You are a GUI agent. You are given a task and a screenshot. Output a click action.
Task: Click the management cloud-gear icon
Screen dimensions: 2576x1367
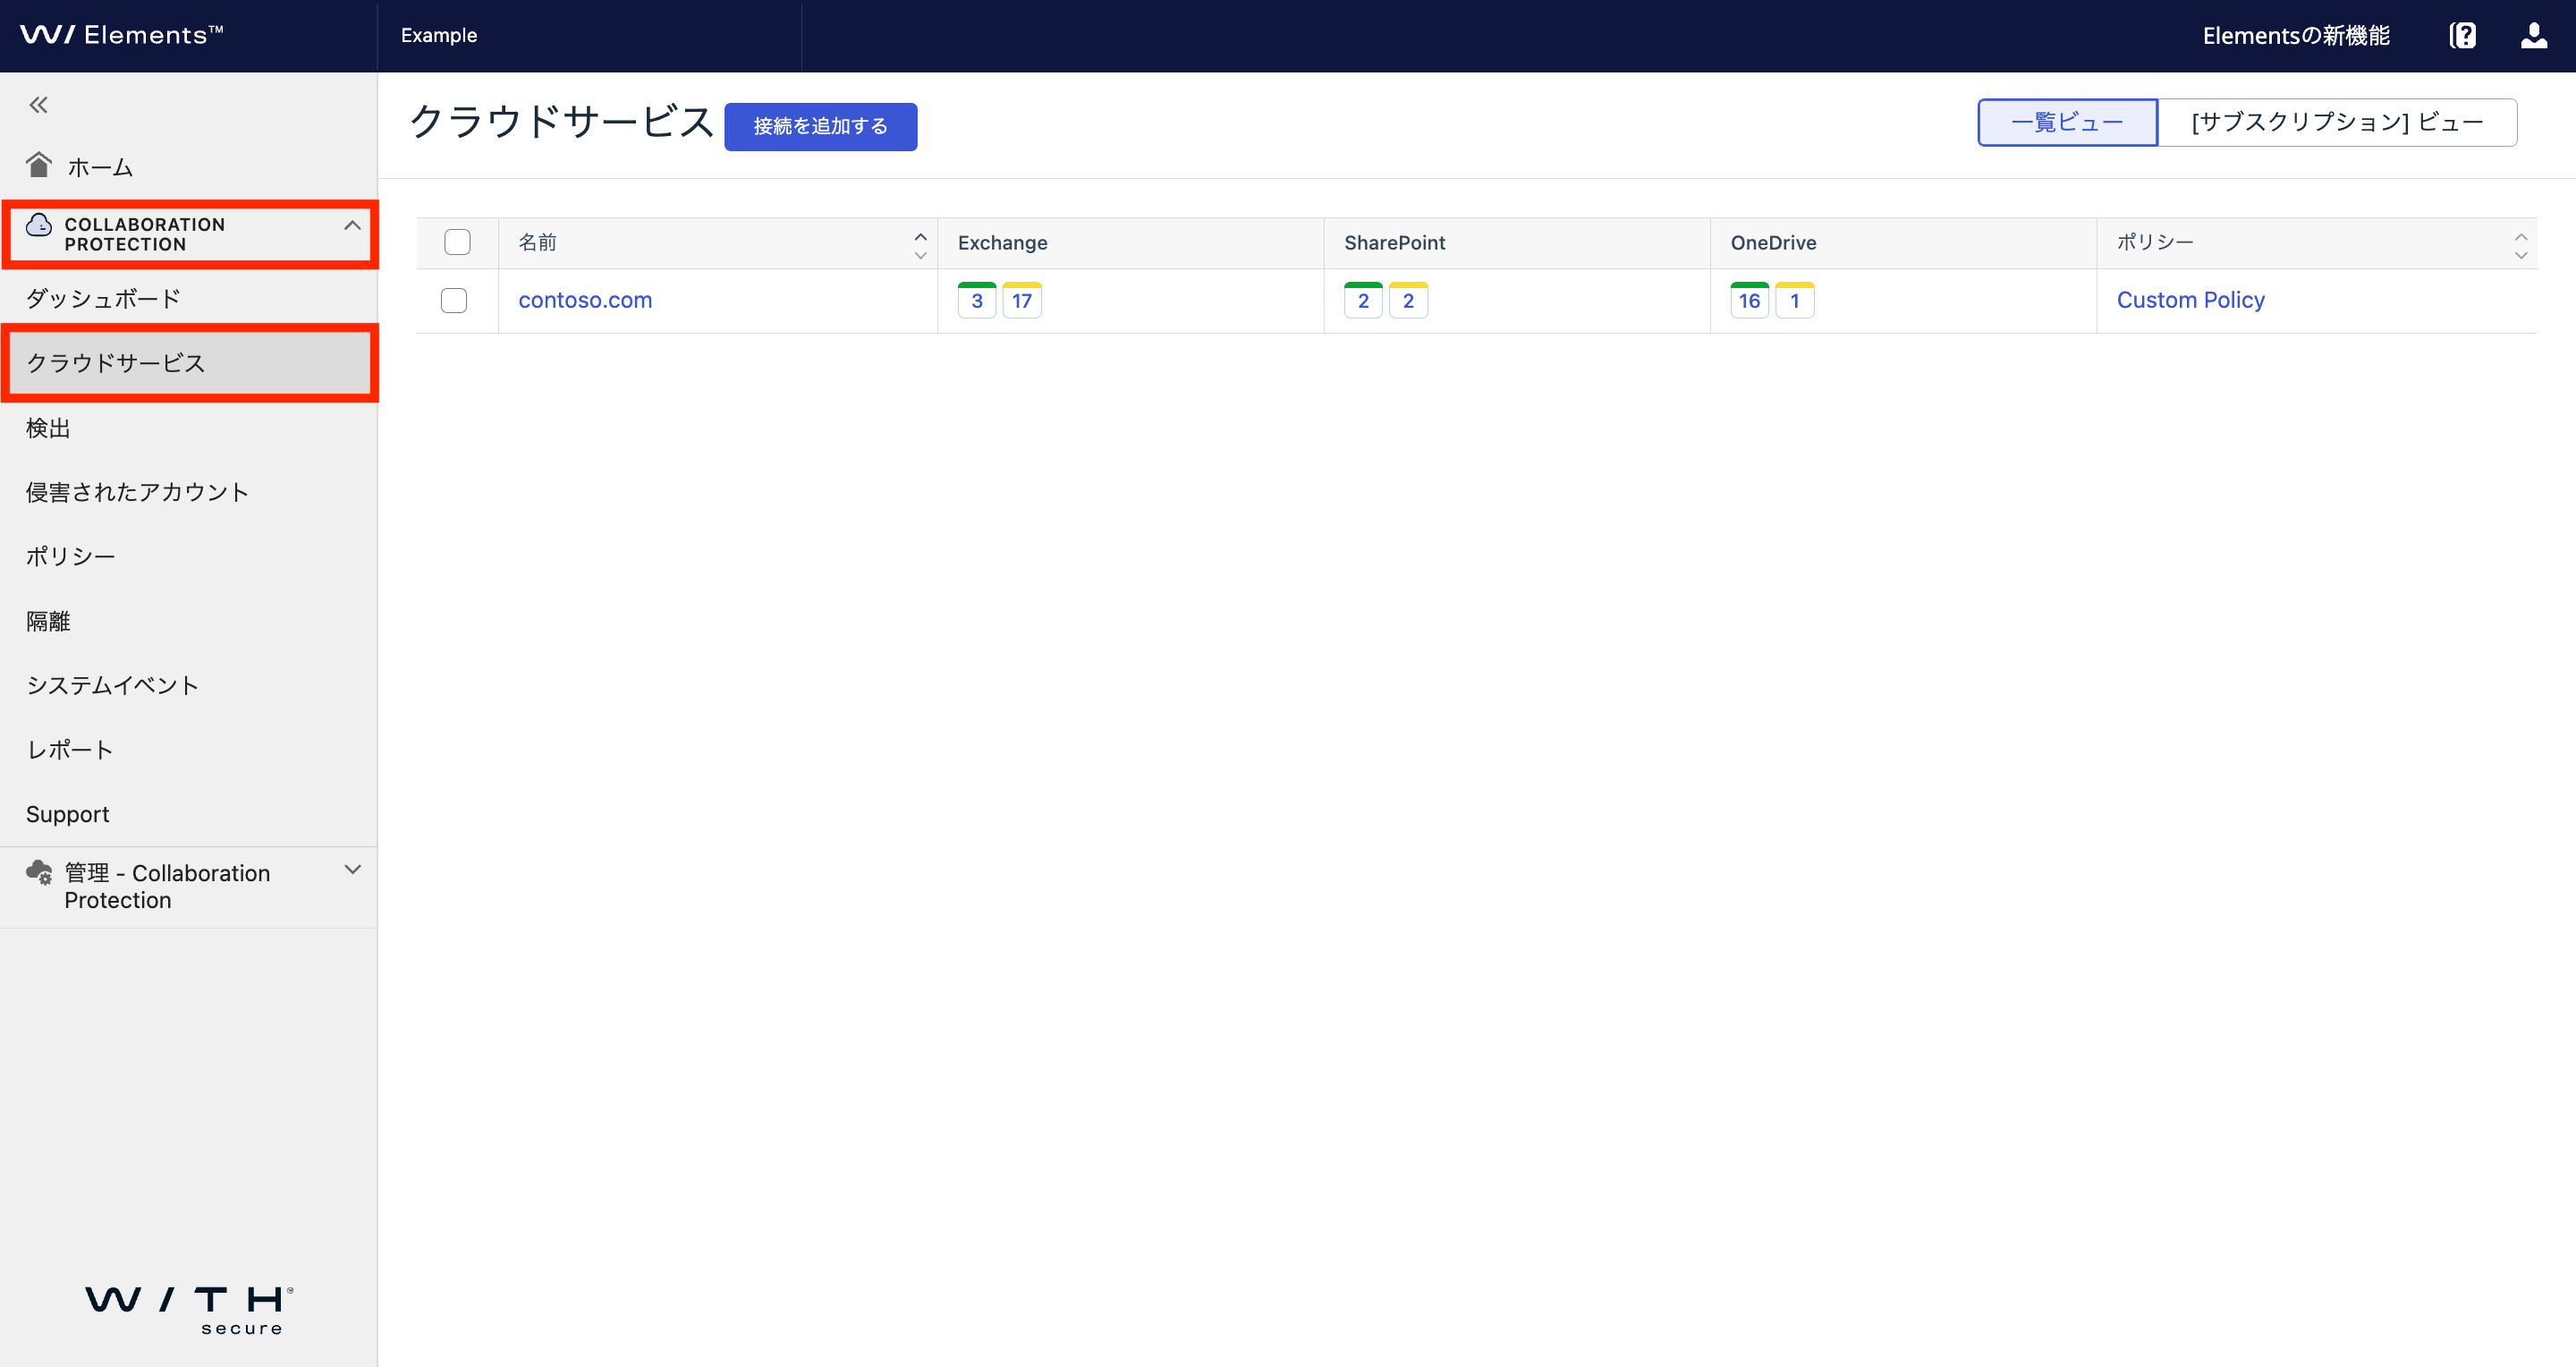pos(40,873)
